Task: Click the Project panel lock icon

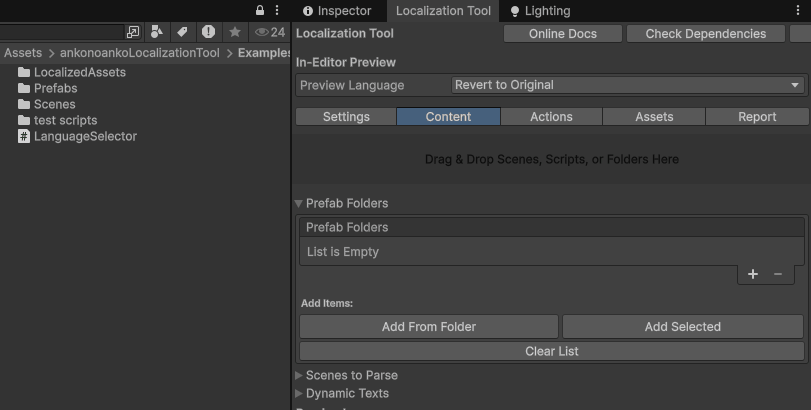Action: pyautogui.click(x=260, y=10)
